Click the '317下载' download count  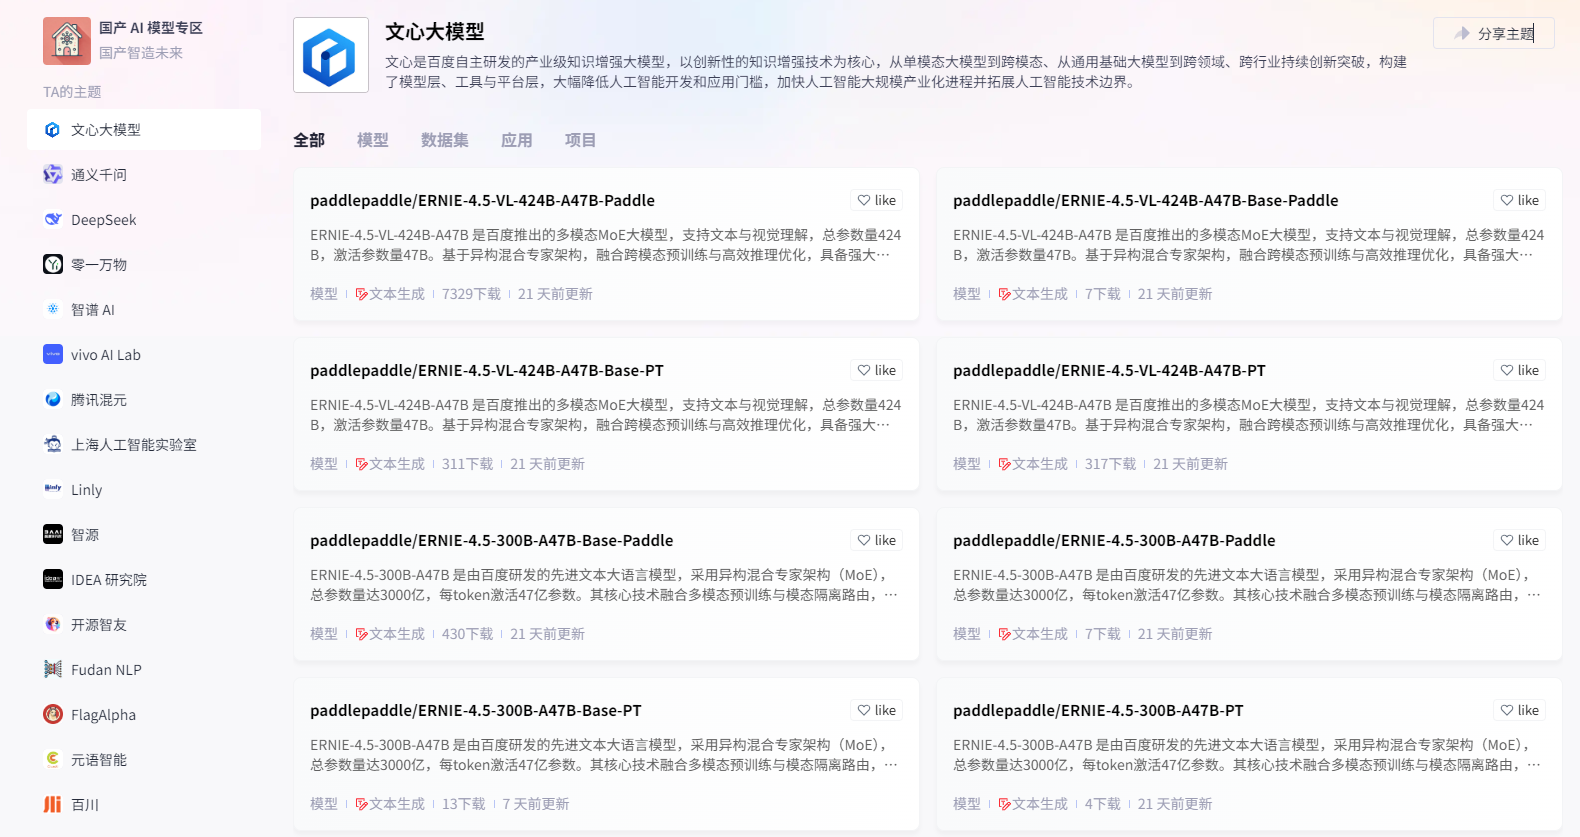click(1111, 464)
